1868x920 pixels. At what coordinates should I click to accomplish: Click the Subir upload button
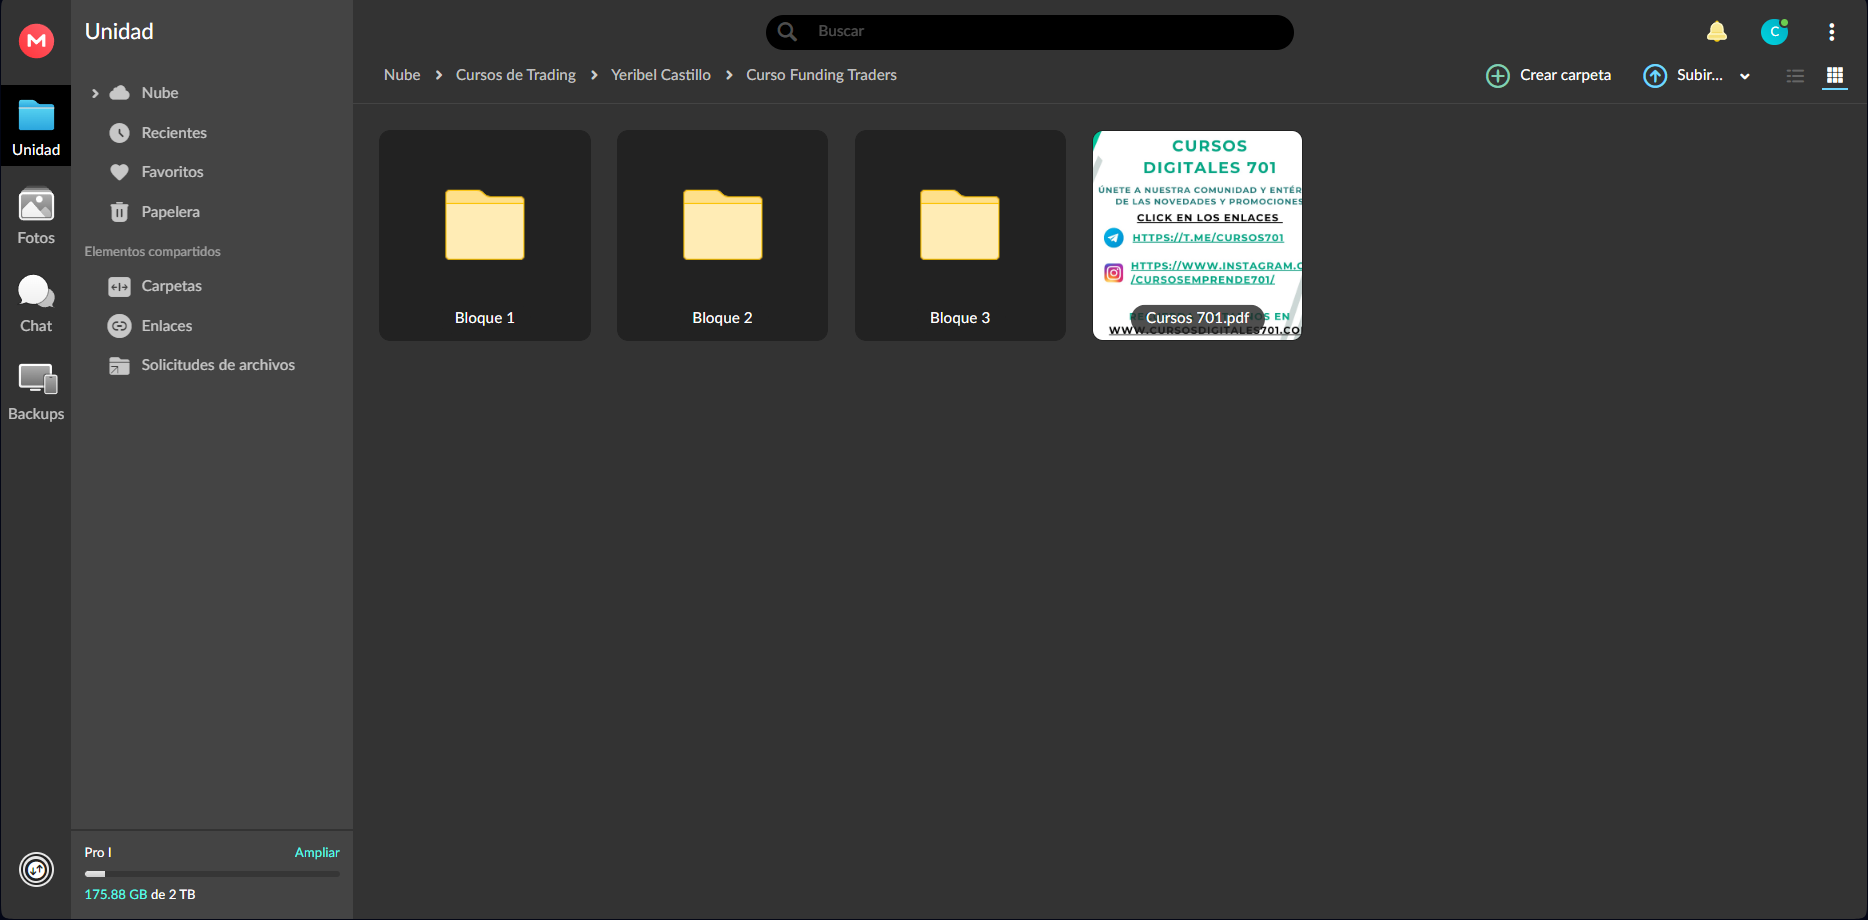click(1684, 76)
